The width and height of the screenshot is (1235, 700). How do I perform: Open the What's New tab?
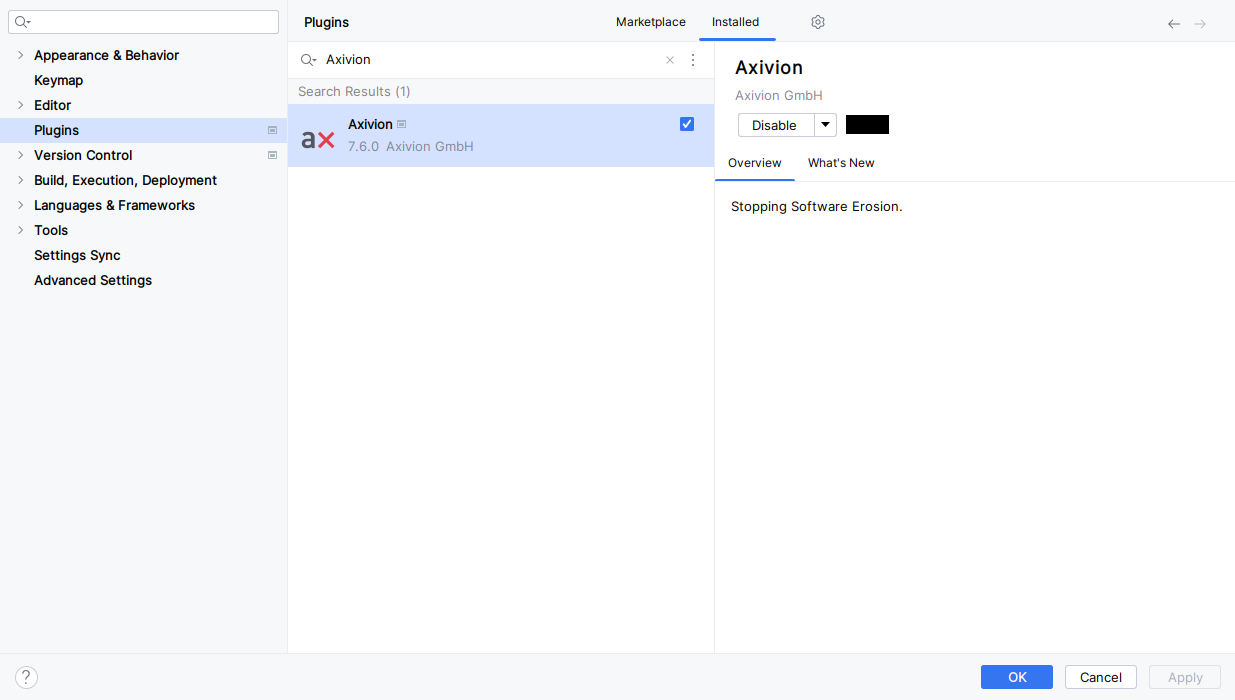(841, 163)
